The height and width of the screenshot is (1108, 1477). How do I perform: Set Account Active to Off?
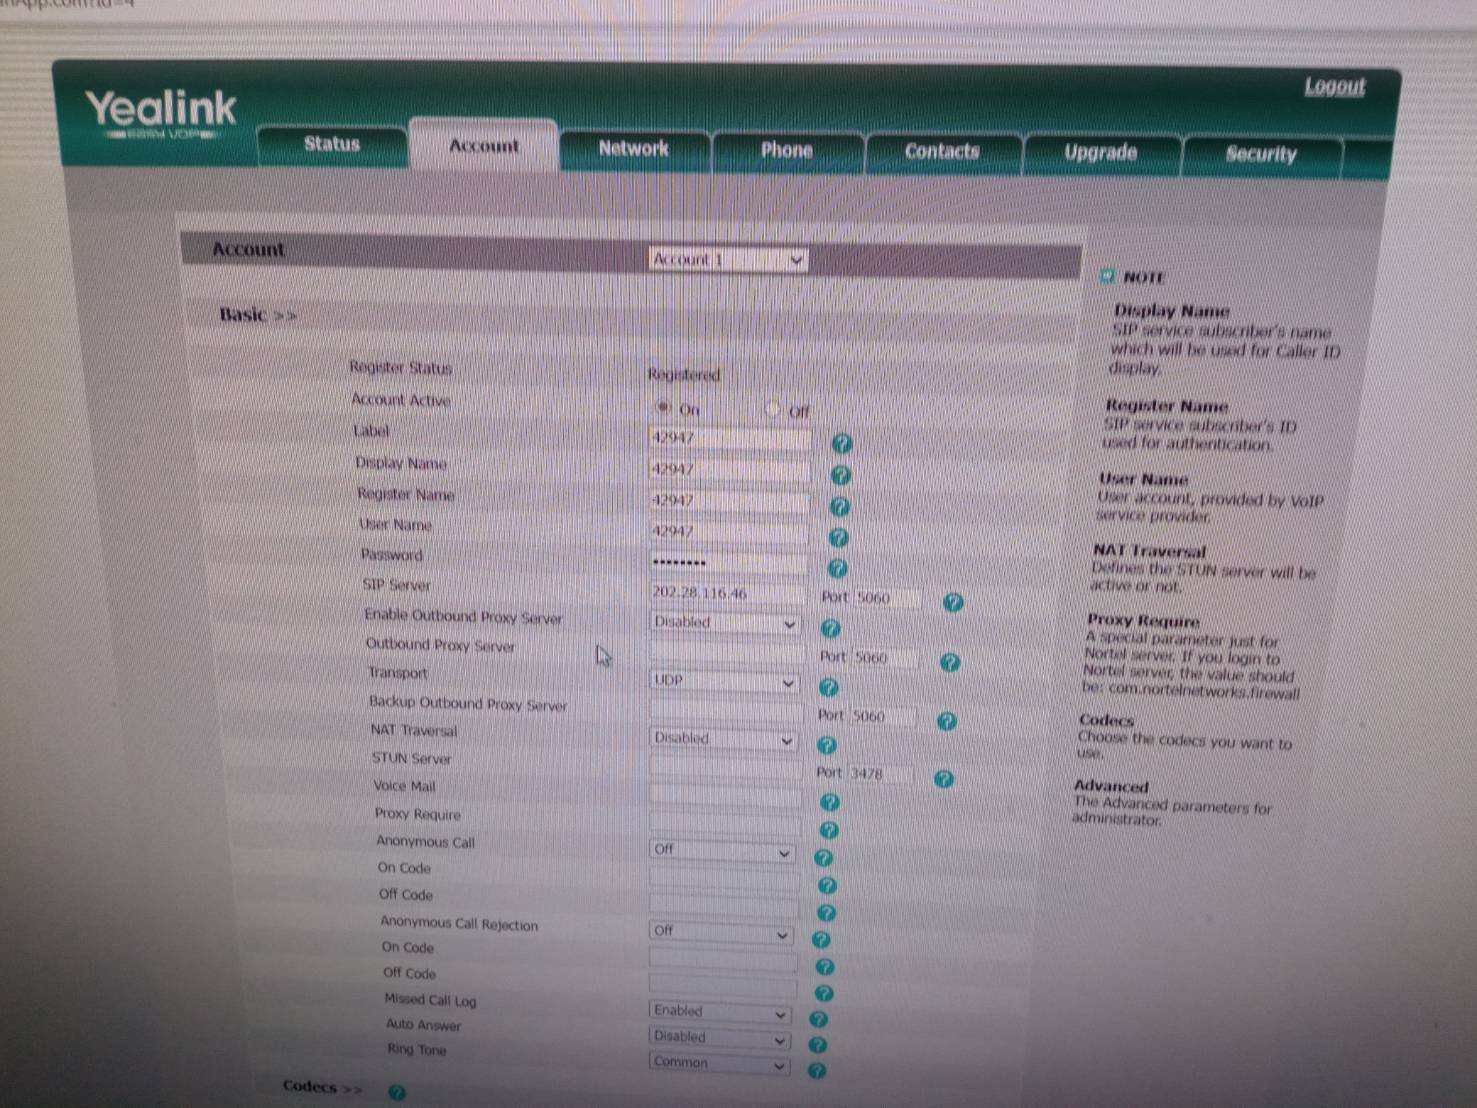click(772, 409)
